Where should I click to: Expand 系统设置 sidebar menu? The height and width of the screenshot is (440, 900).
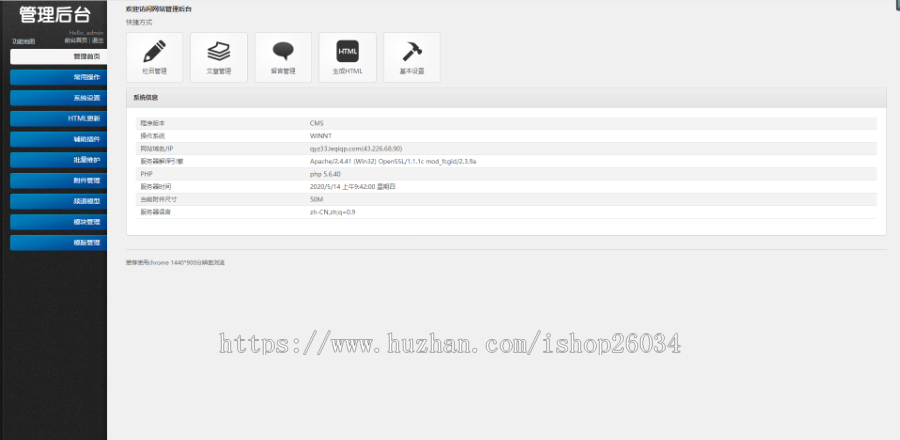[x=59, y=98]
